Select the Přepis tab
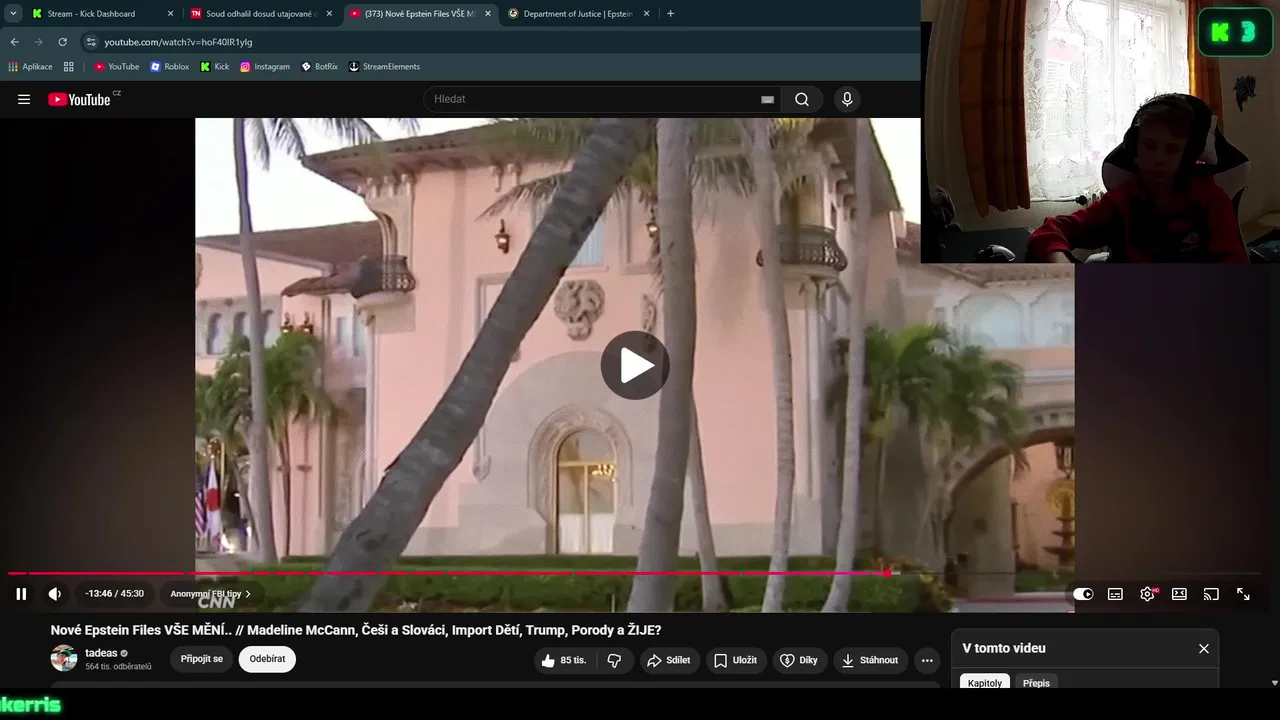This screenshot has height=720, width=1280. point(1036,683)
